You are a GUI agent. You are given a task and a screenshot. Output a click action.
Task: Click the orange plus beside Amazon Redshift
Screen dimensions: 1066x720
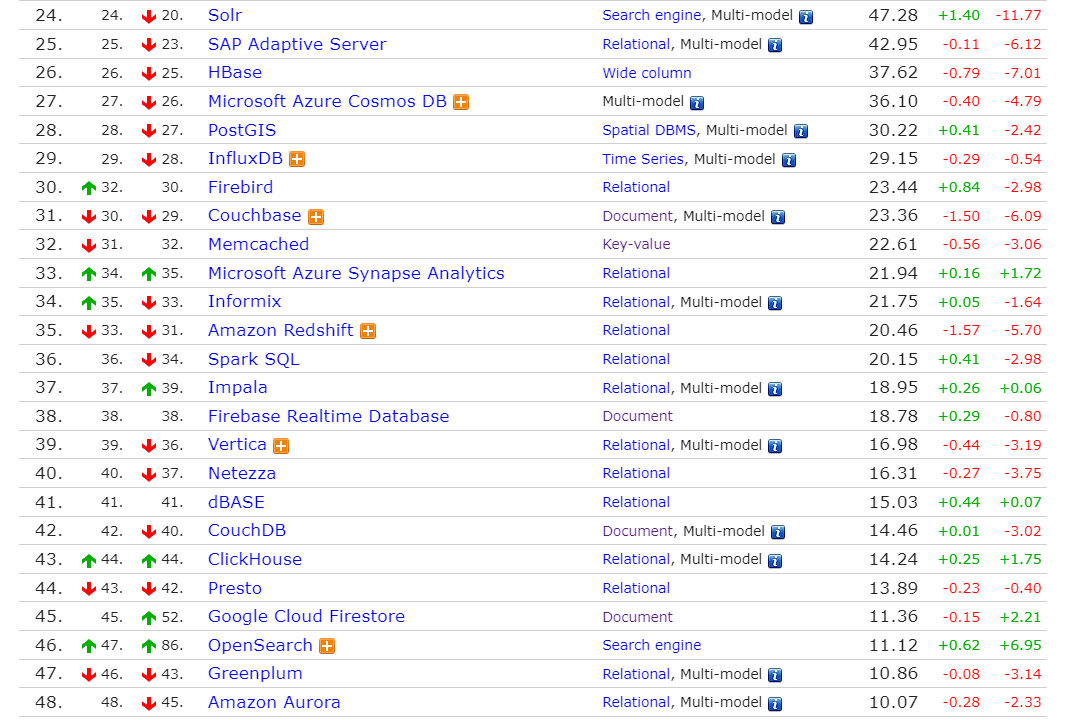point(368,331)
